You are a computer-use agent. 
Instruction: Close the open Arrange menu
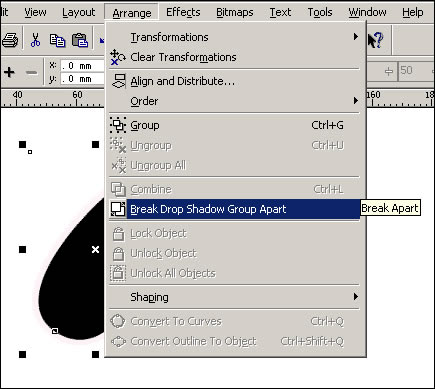click(x=132, y=13)
